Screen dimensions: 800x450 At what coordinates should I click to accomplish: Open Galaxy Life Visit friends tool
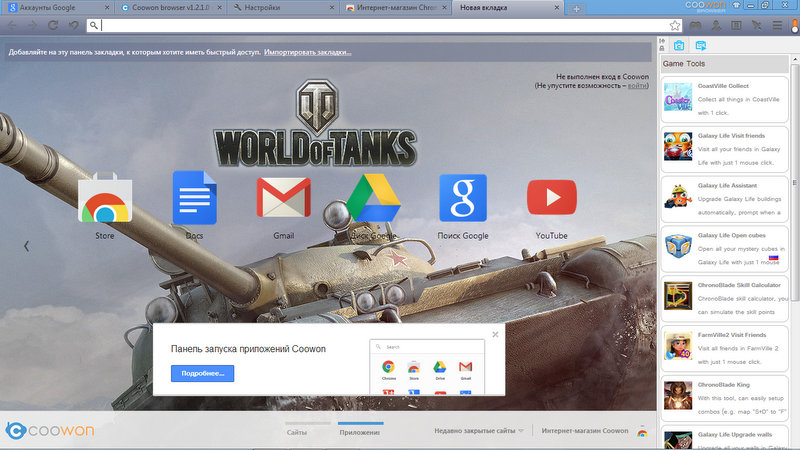point(724,149)
